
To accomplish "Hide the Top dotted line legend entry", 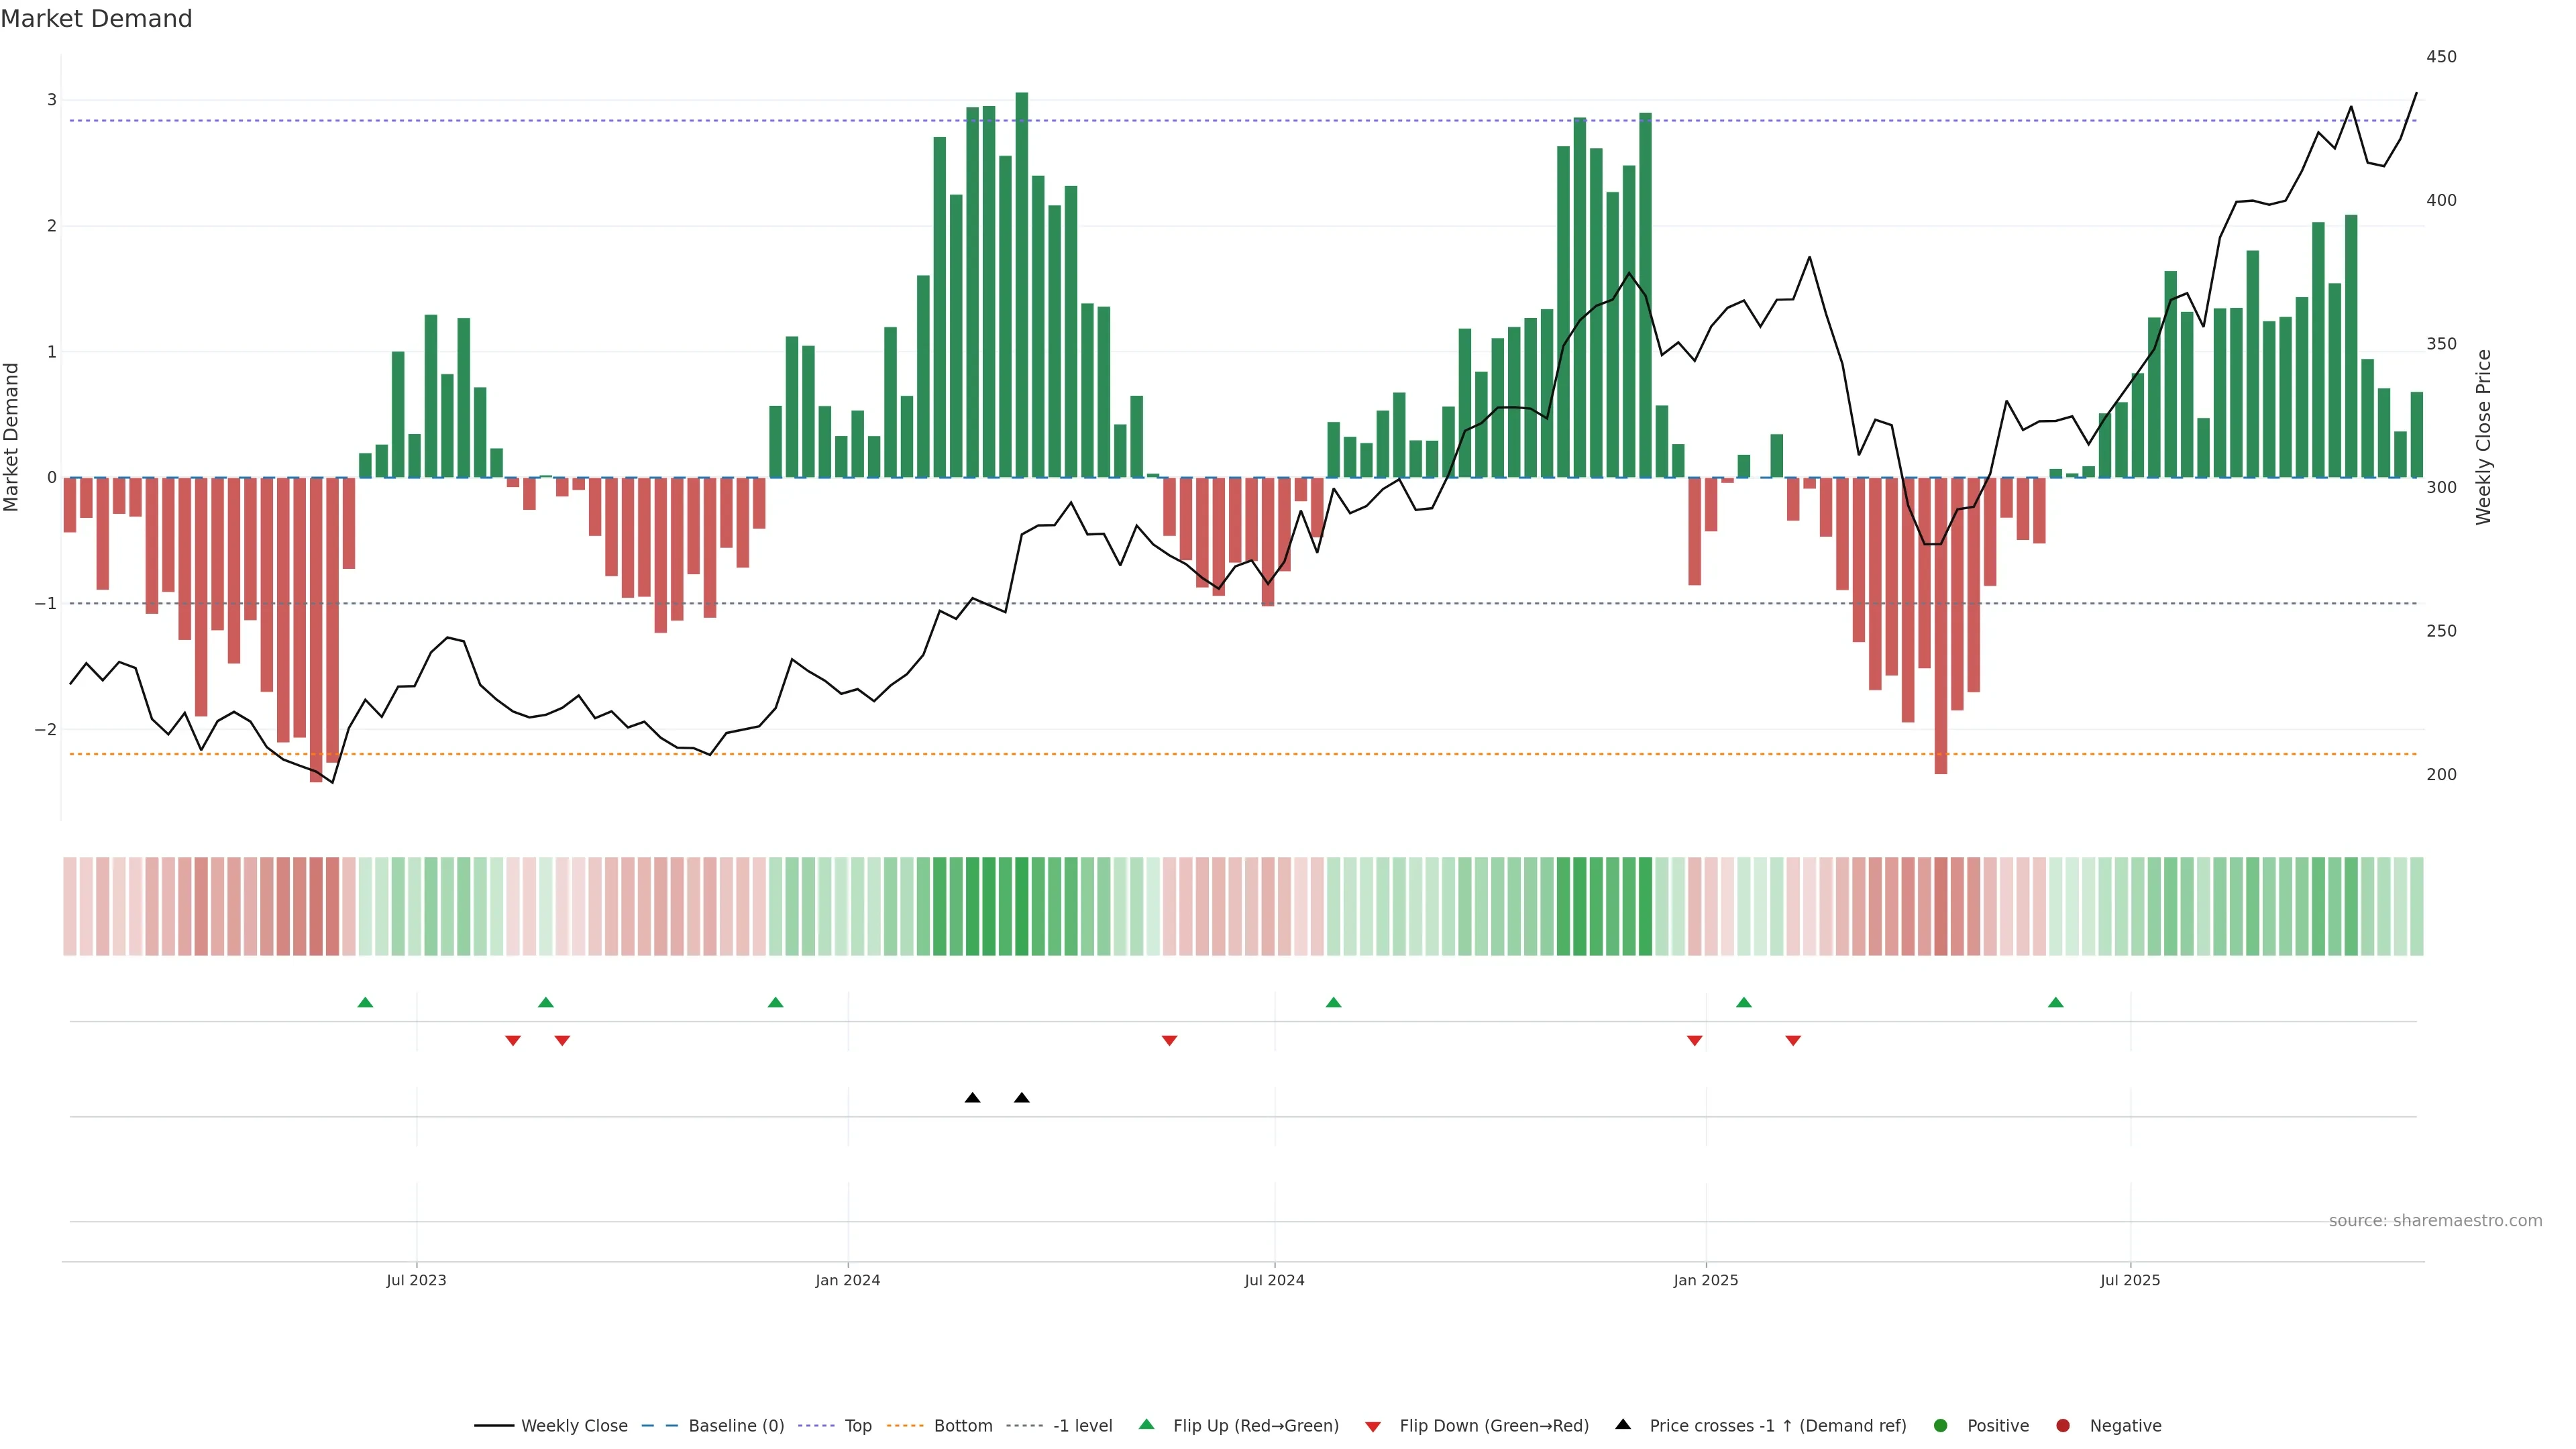I will (x=857, y=1426).
